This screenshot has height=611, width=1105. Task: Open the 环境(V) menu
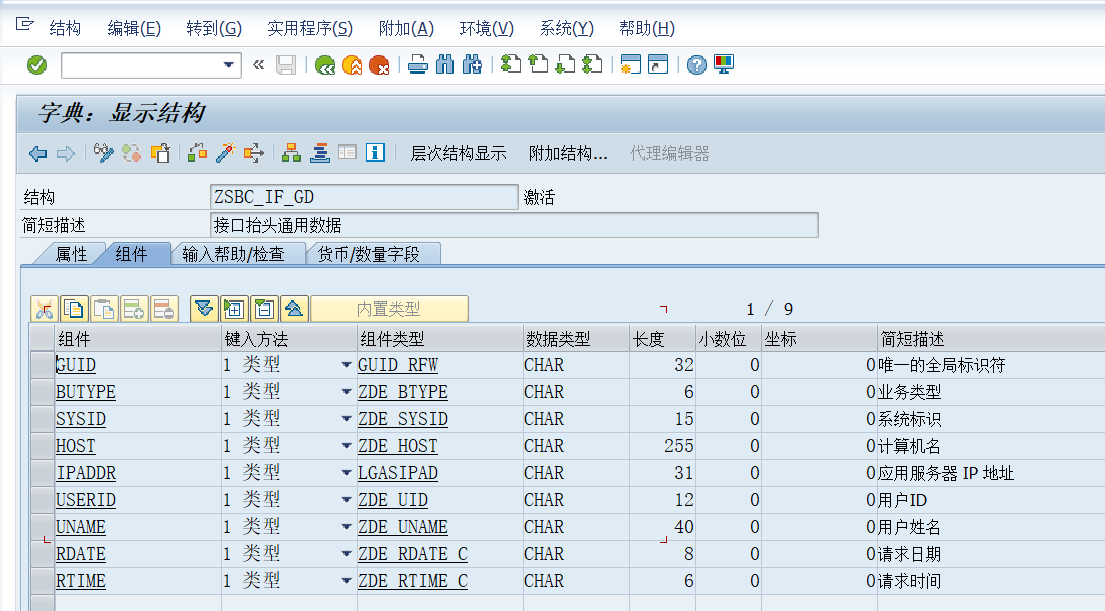click(x=486, y=28)
